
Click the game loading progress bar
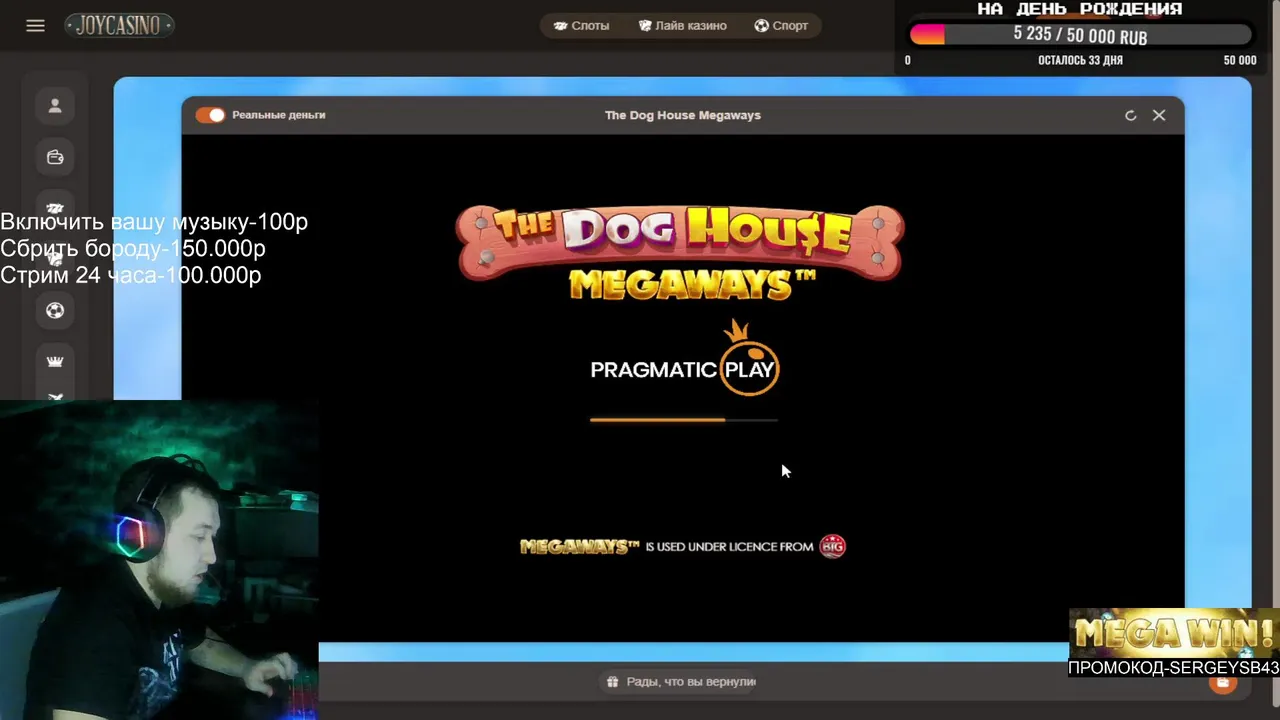[x=684, y=420]
